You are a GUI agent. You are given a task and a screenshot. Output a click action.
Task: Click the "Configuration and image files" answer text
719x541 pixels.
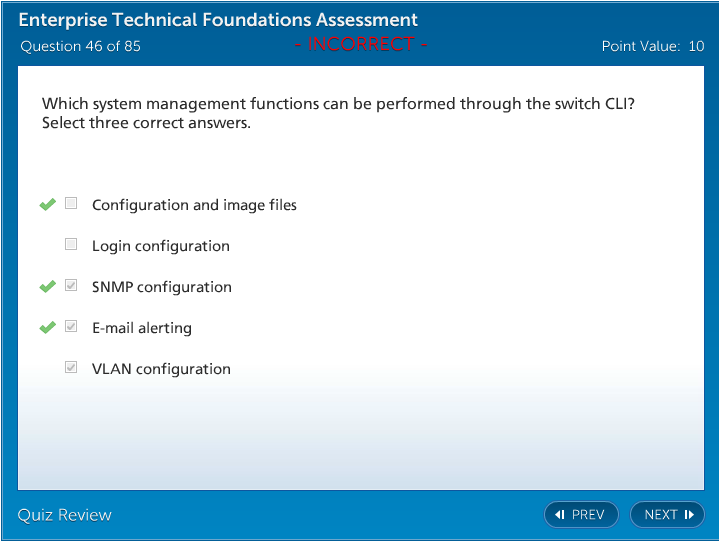(194, 205)
